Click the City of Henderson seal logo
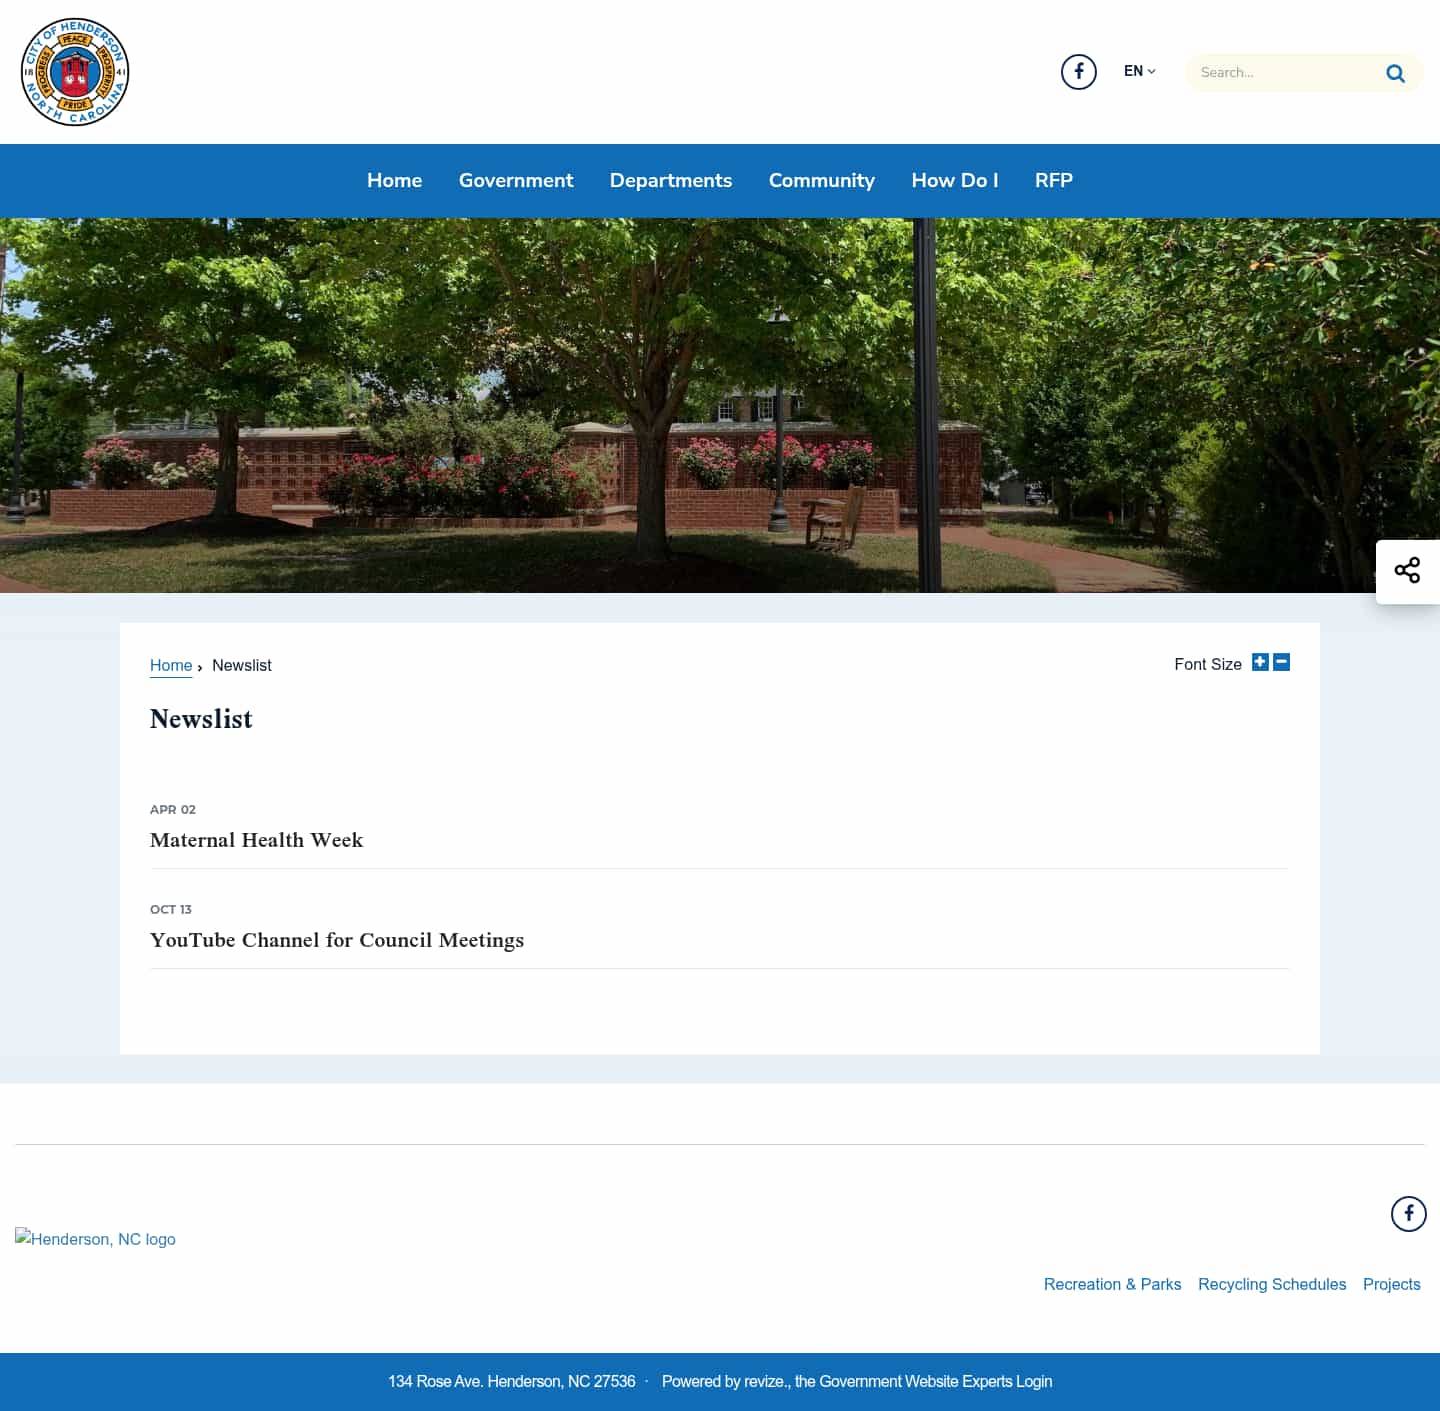Image resolution: width=1440 pixels, height=1411 pixels. click(x=74, y=71)
